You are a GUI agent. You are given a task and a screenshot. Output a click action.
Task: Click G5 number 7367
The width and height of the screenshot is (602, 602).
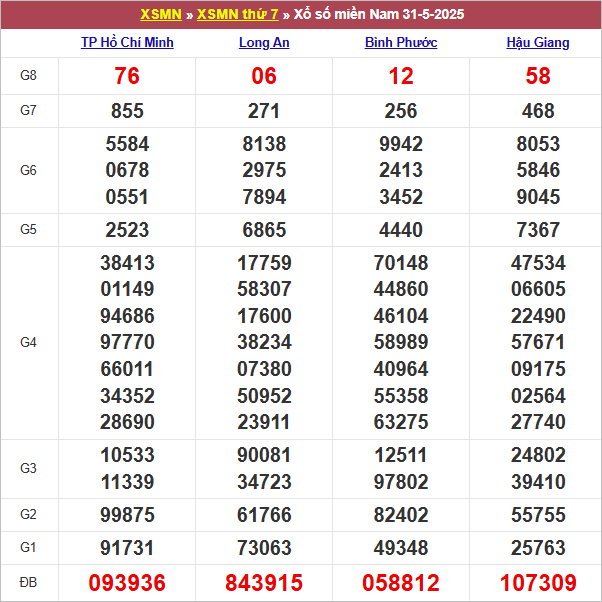click(538, 230)
